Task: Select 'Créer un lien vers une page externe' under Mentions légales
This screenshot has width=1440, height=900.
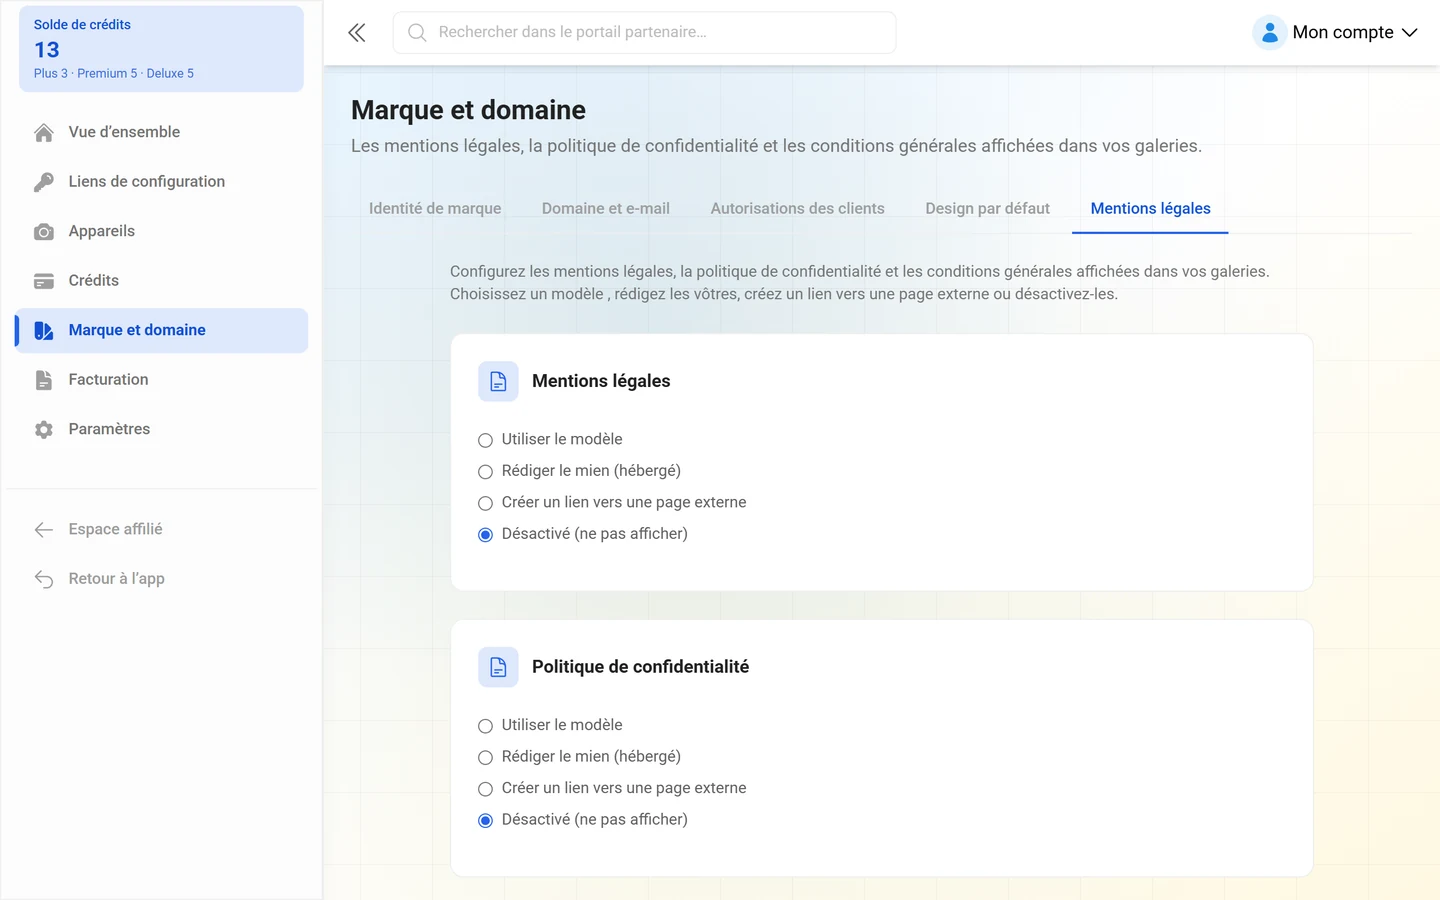Action: pyautogui.click(x=485, y=503)
